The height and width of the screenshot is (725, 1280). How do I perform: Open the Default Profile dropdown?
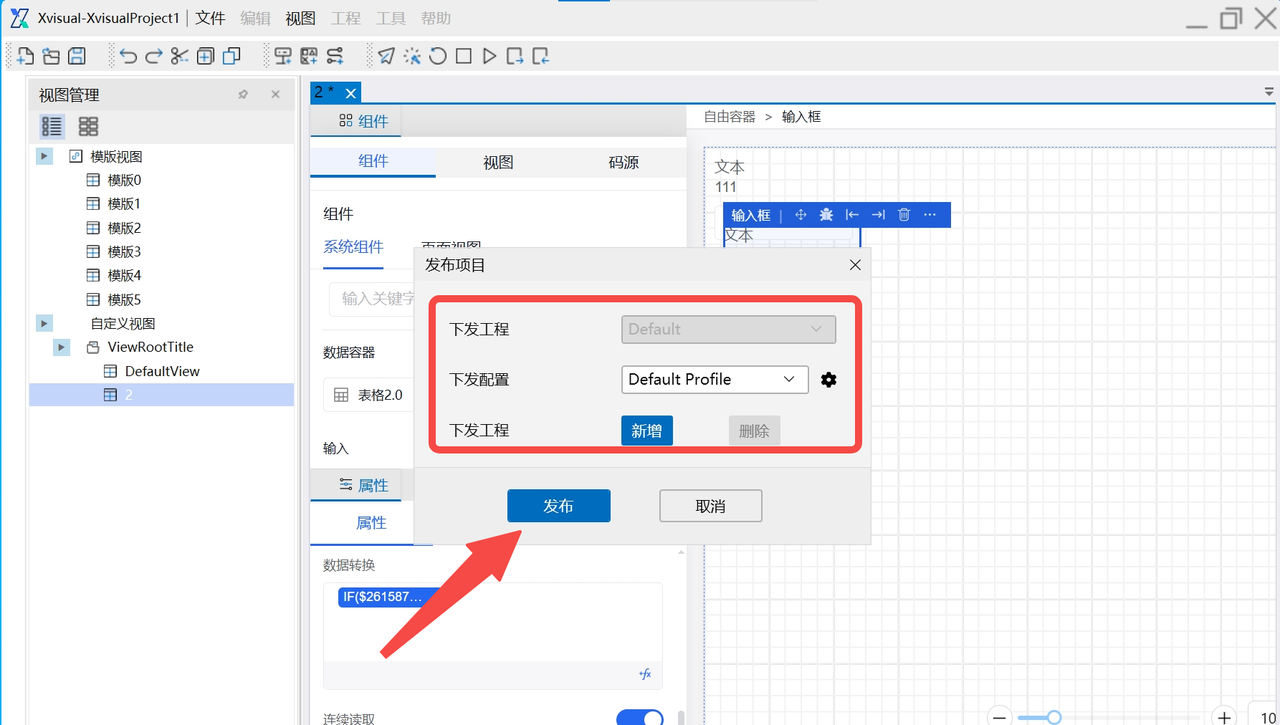point(715,379)
